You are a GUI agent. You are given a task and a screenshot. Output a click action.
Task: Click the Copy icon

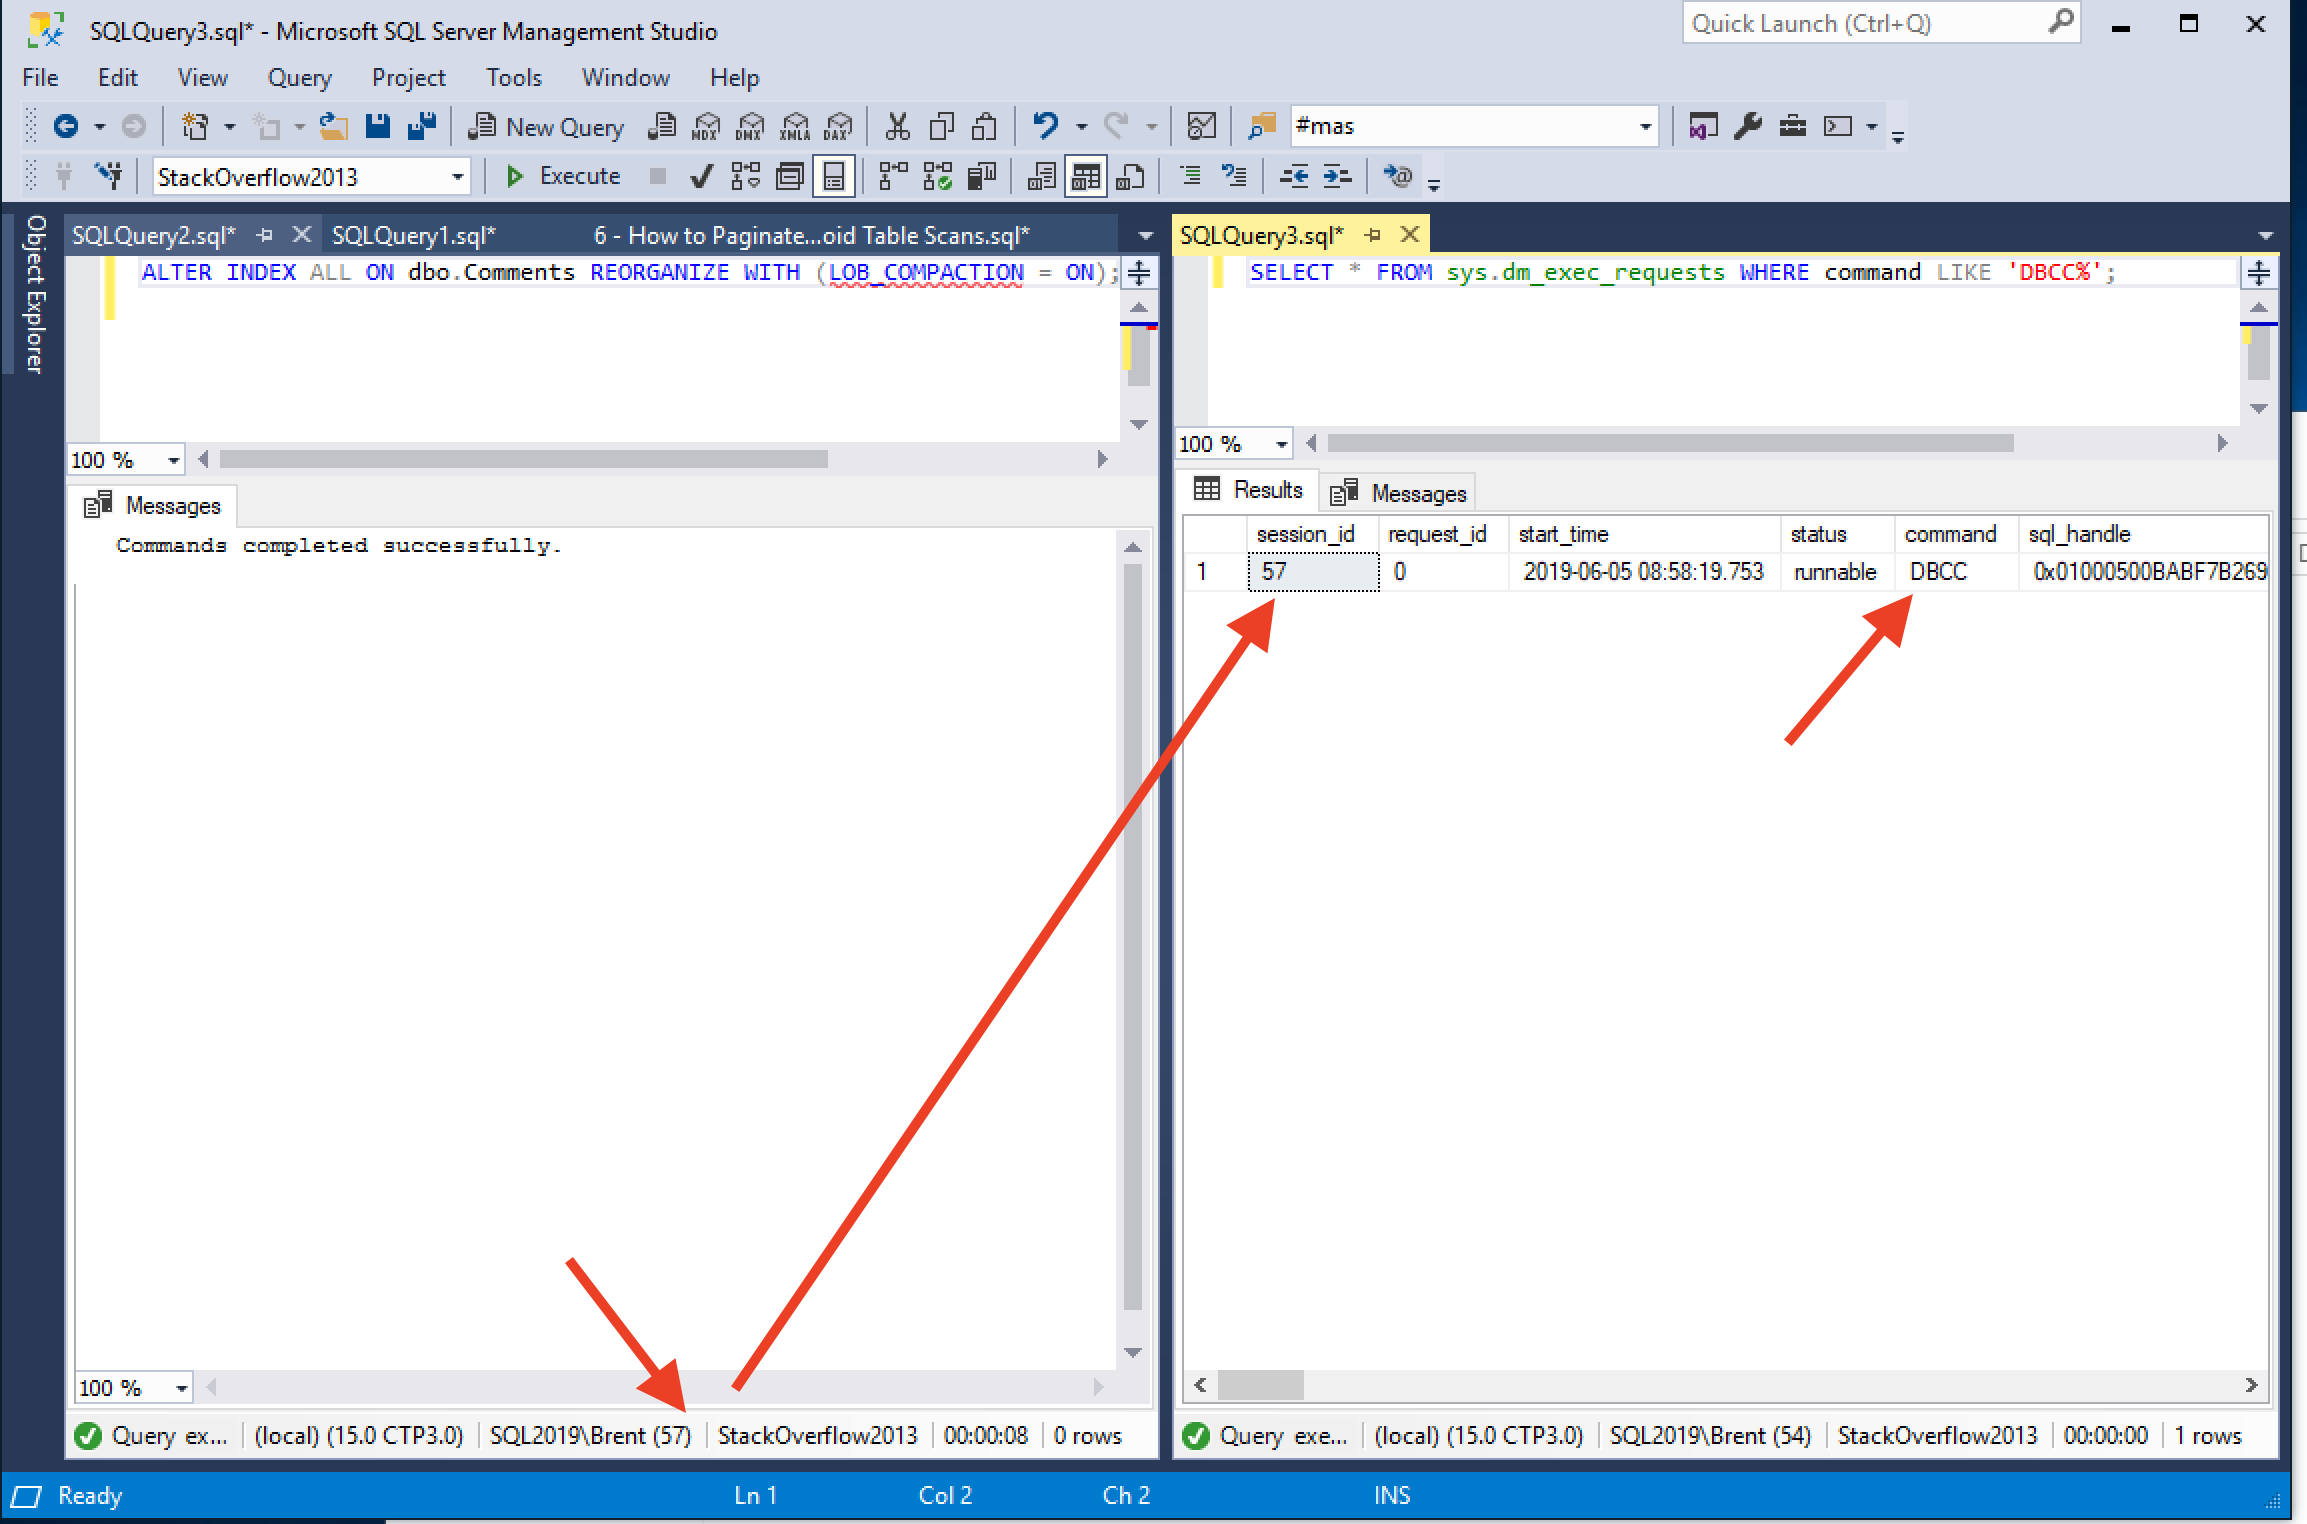pos(941,126)
